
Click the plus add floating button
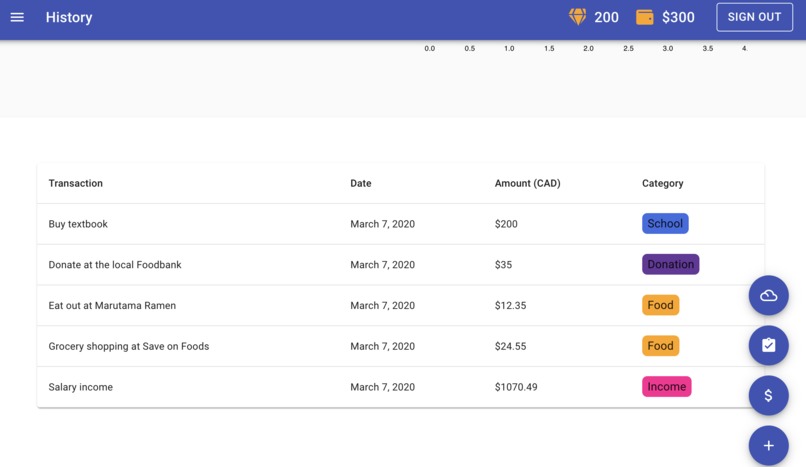pyautogui.click(x=768, y=445)
